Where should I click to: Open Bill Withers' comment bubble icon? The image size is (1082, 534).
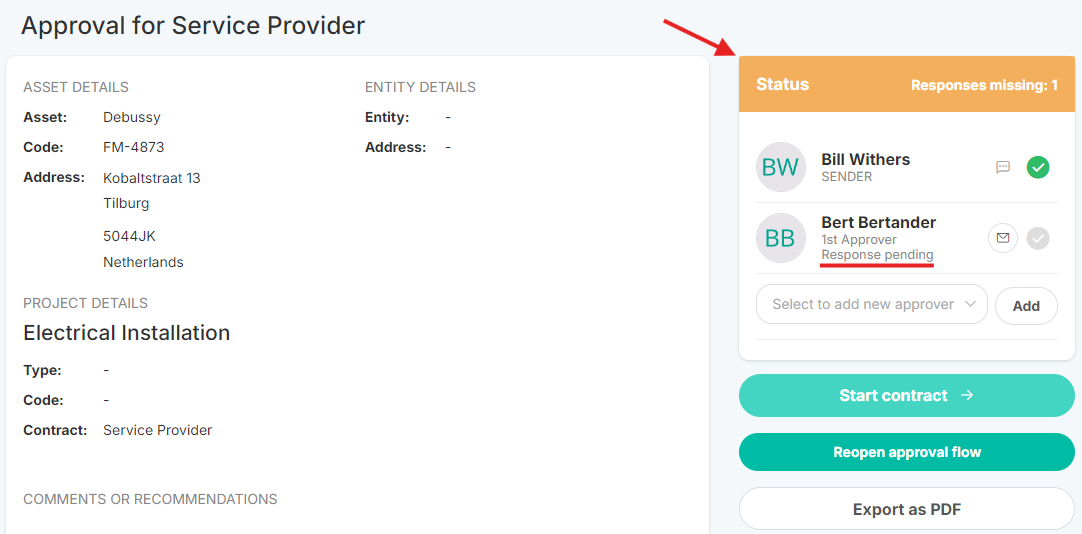(1003, 167)
